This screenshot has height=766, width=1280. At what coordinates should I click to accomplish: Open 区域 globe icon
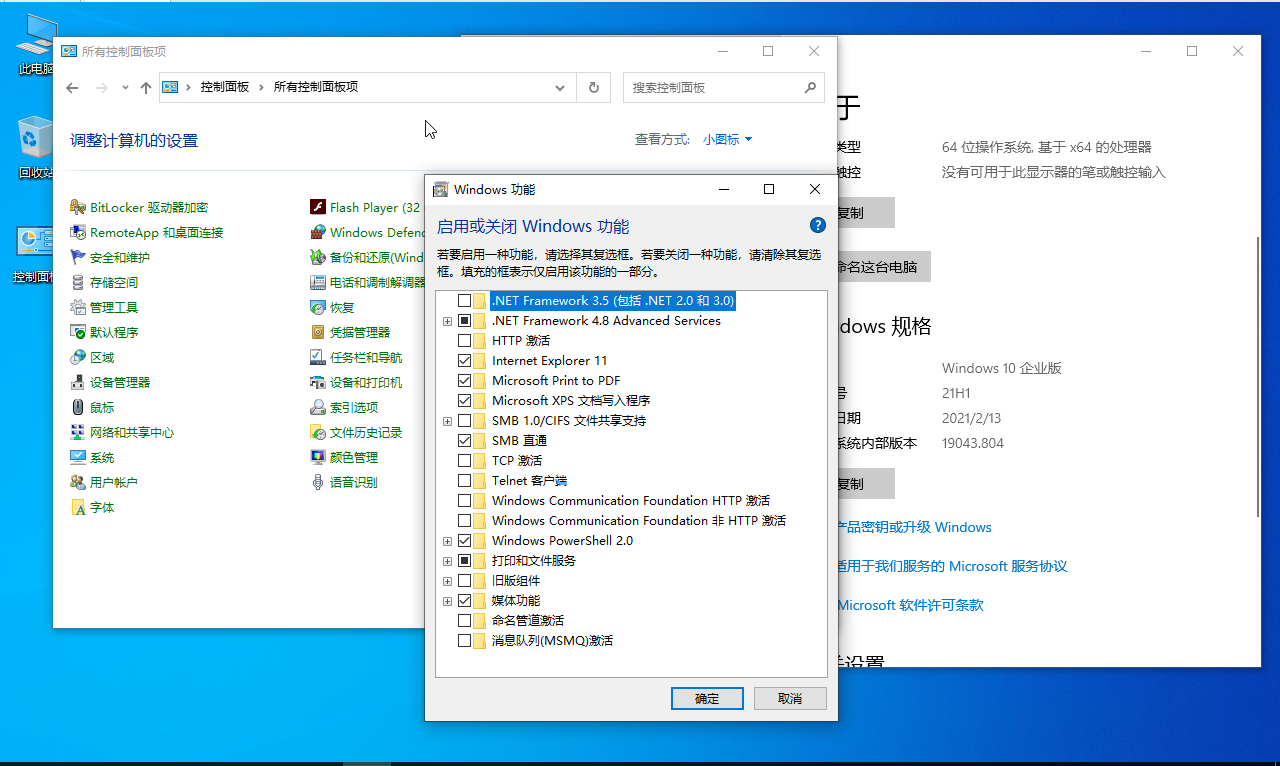78,357
